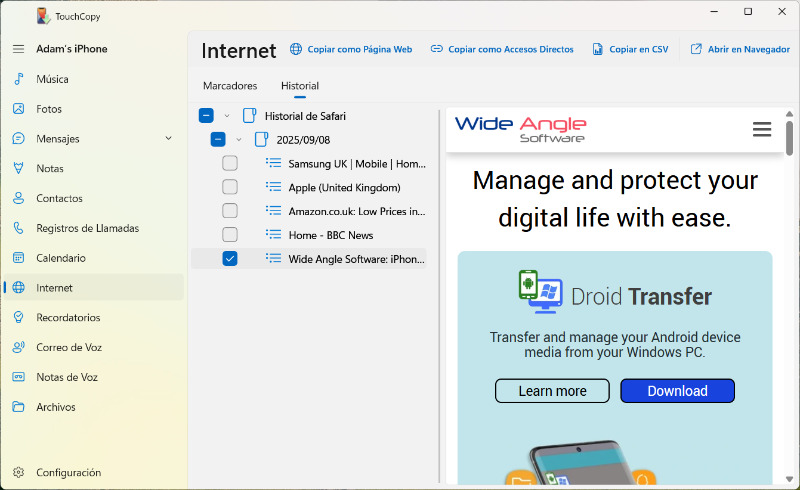Viewport: 800px width, 490px height.
Task: Click the 2025/09/08 folder document icon
Action: click(x=261, y=139)
